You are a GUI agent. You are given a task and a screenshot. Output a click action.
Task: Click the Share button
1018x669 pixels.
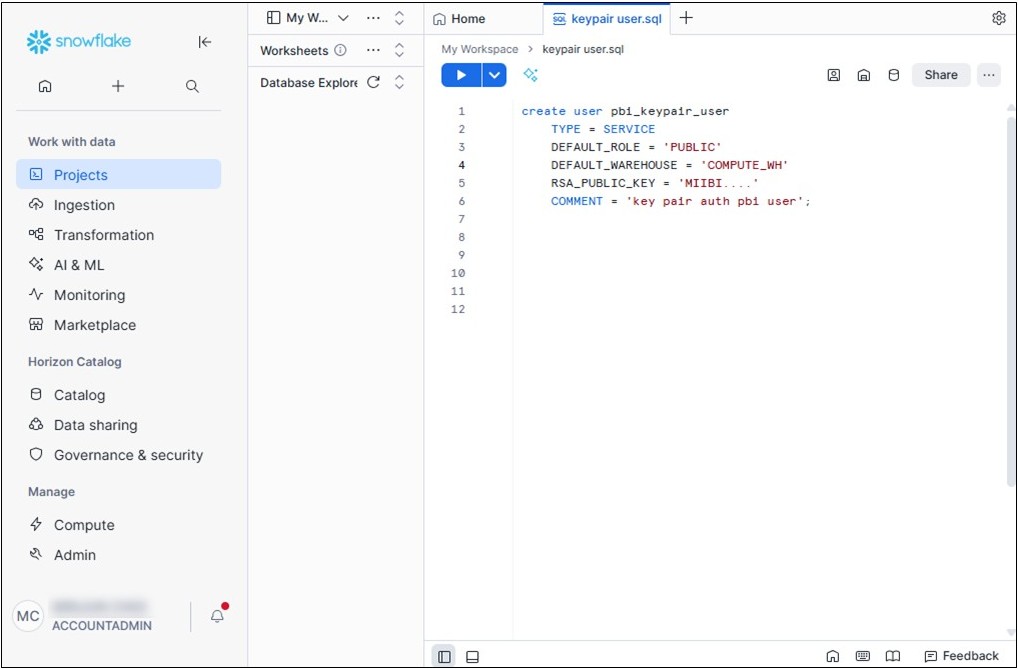point(940,75)
